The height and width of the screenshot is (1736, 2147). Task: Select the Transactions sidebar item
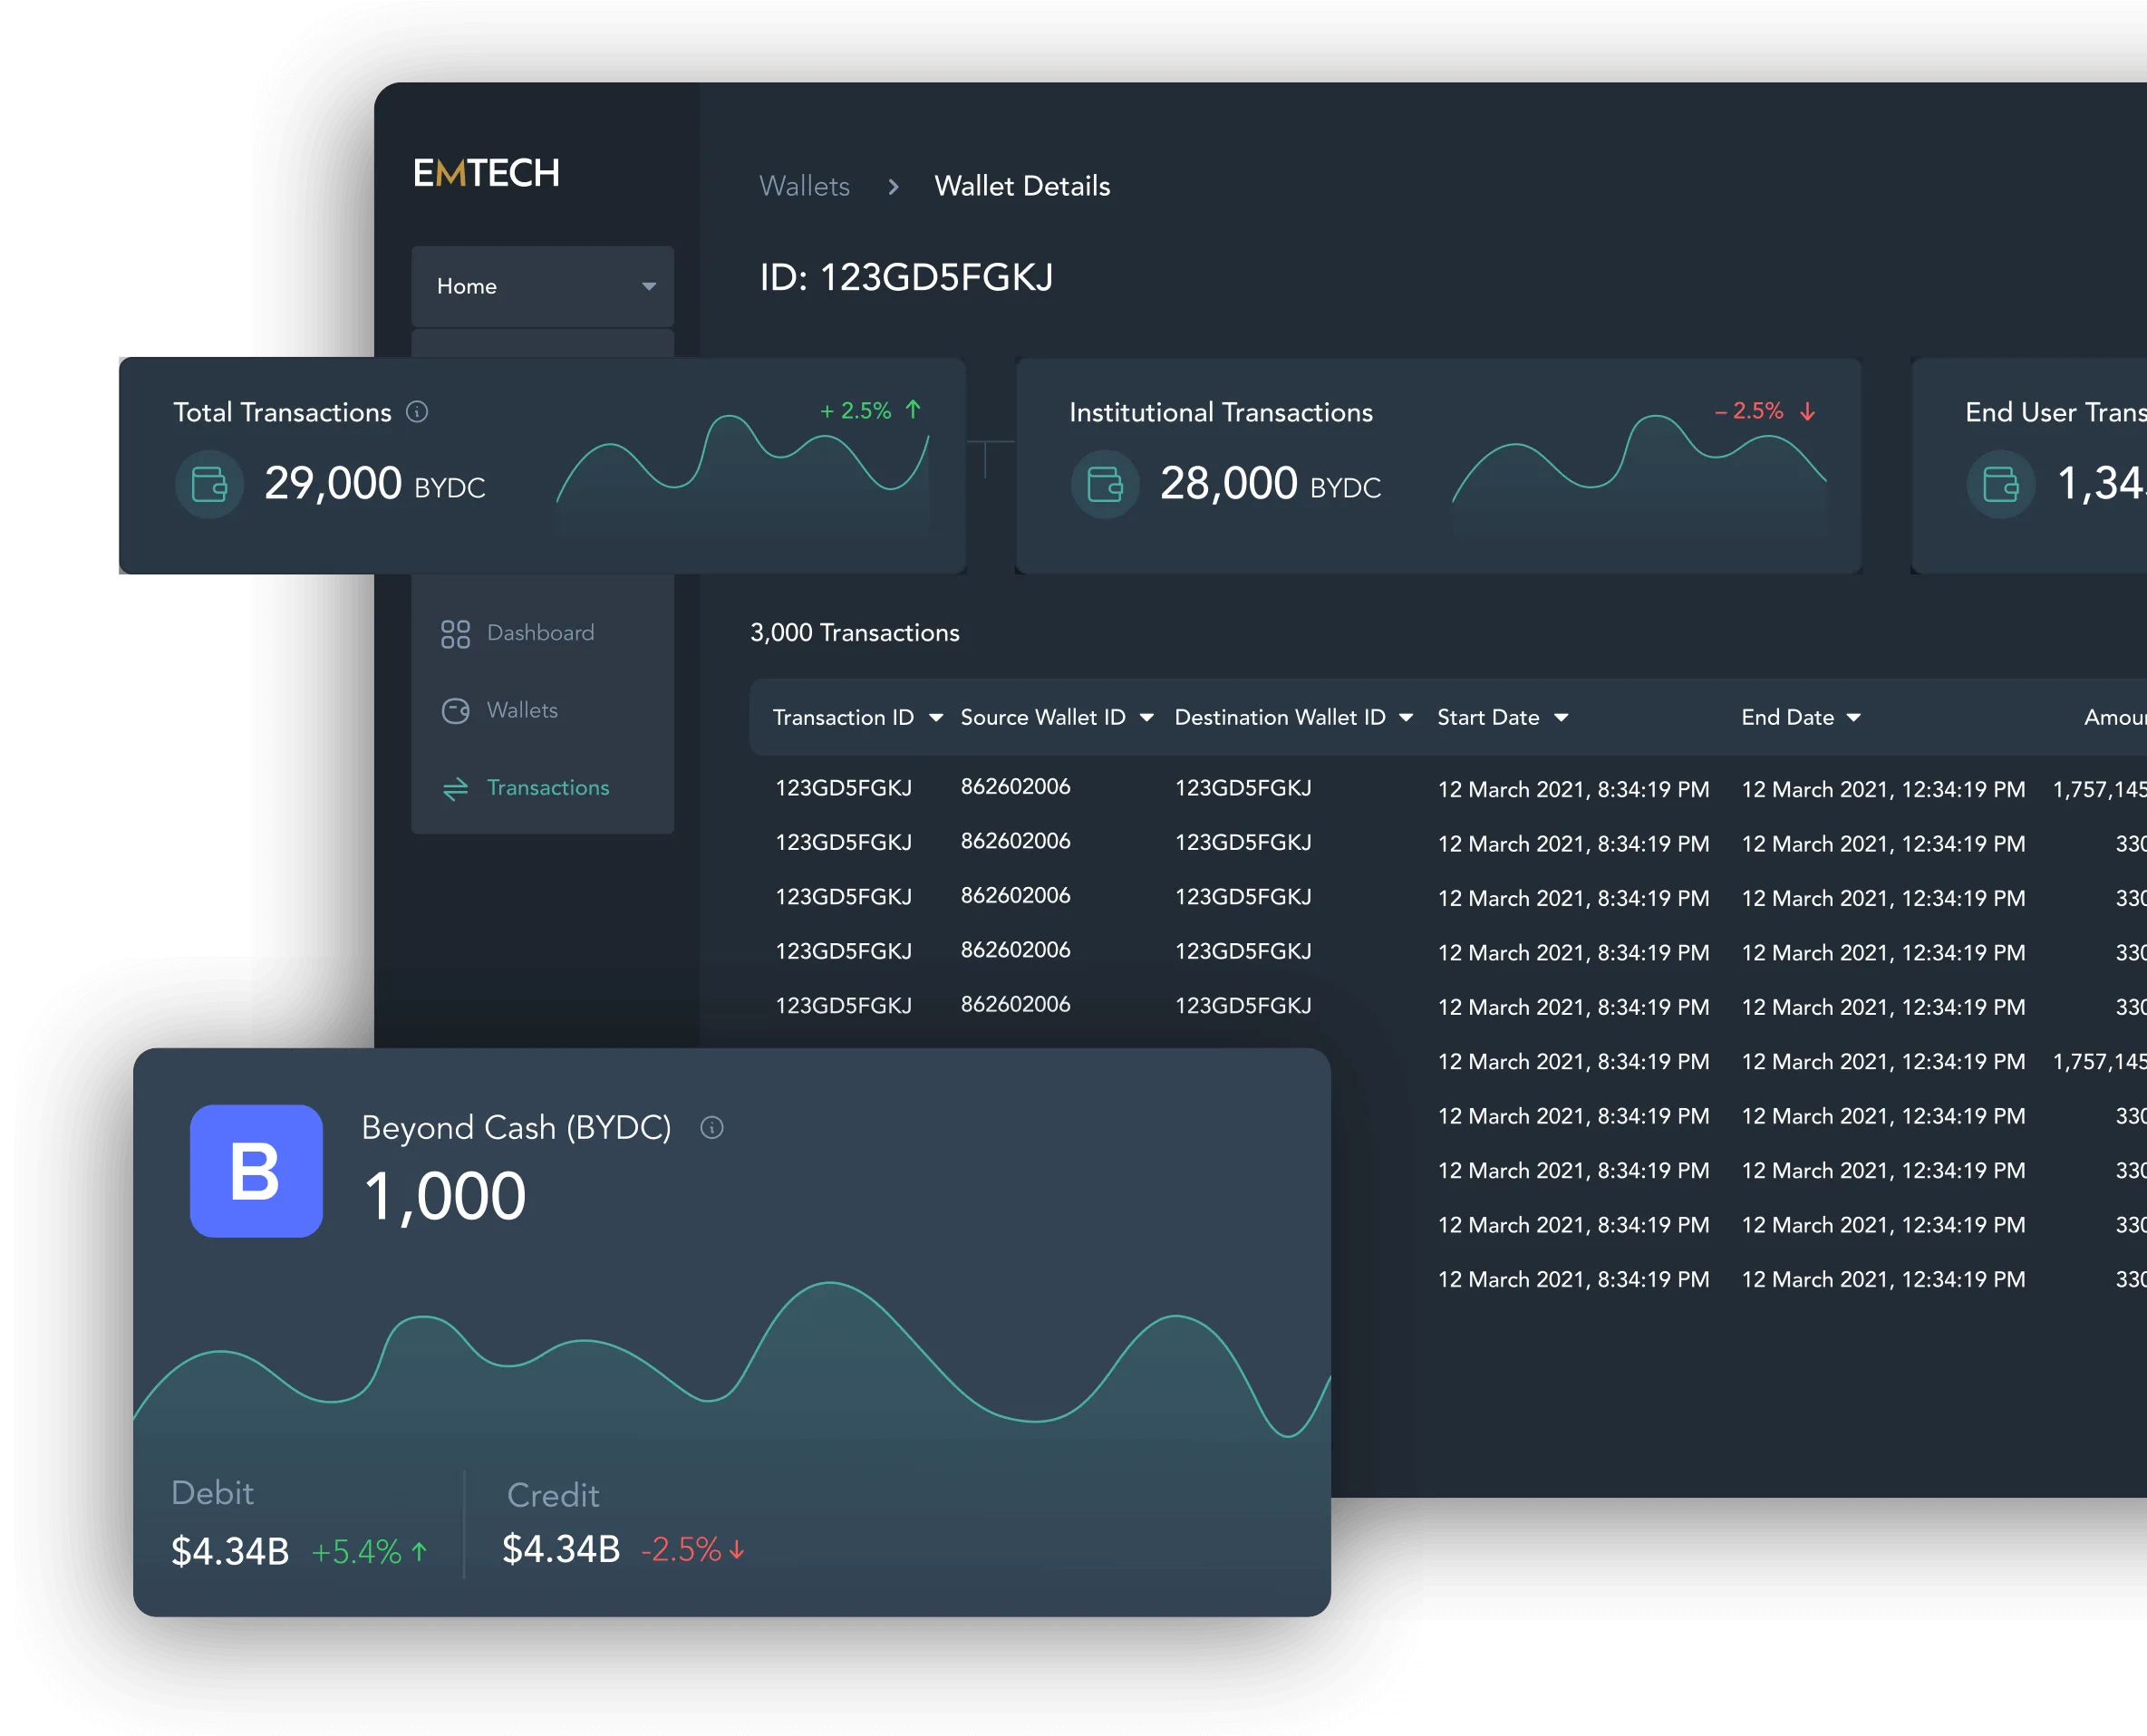548,788
